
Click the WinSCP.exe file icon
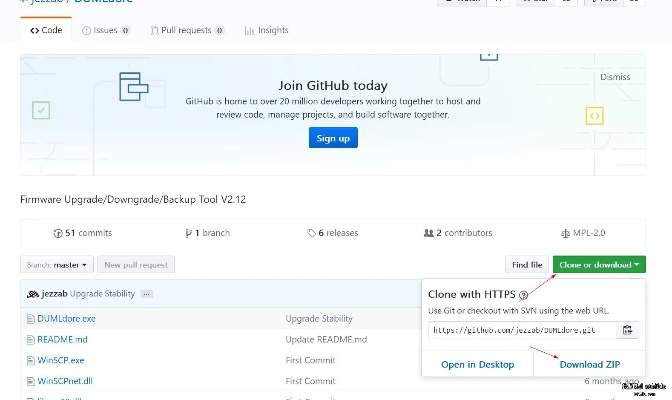(x=30, y=360)
